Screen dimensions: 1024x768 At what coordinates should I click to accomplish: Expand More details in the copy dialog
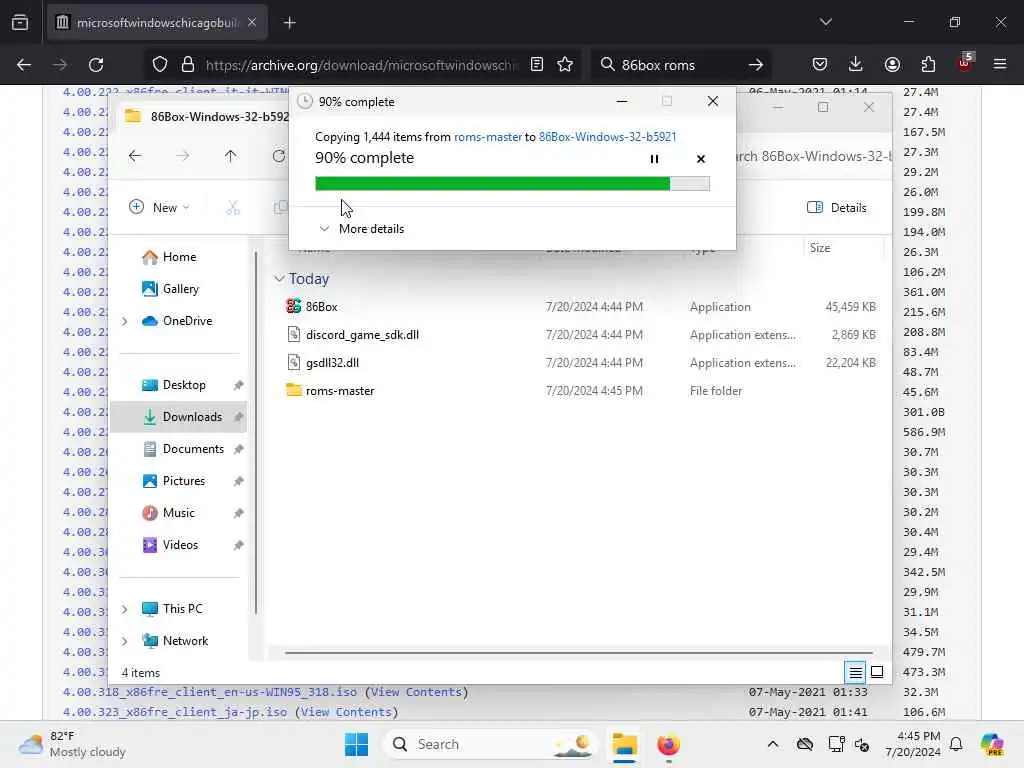[362, 229]
